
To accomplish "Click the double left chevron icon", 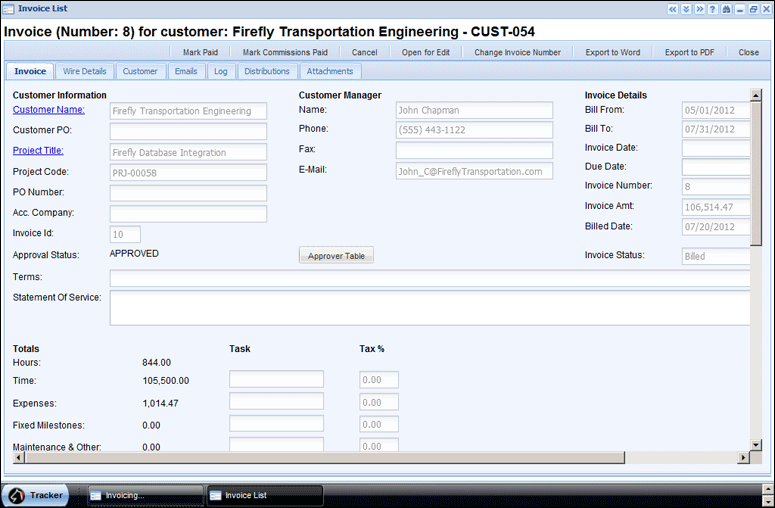I will click(672, 9).
